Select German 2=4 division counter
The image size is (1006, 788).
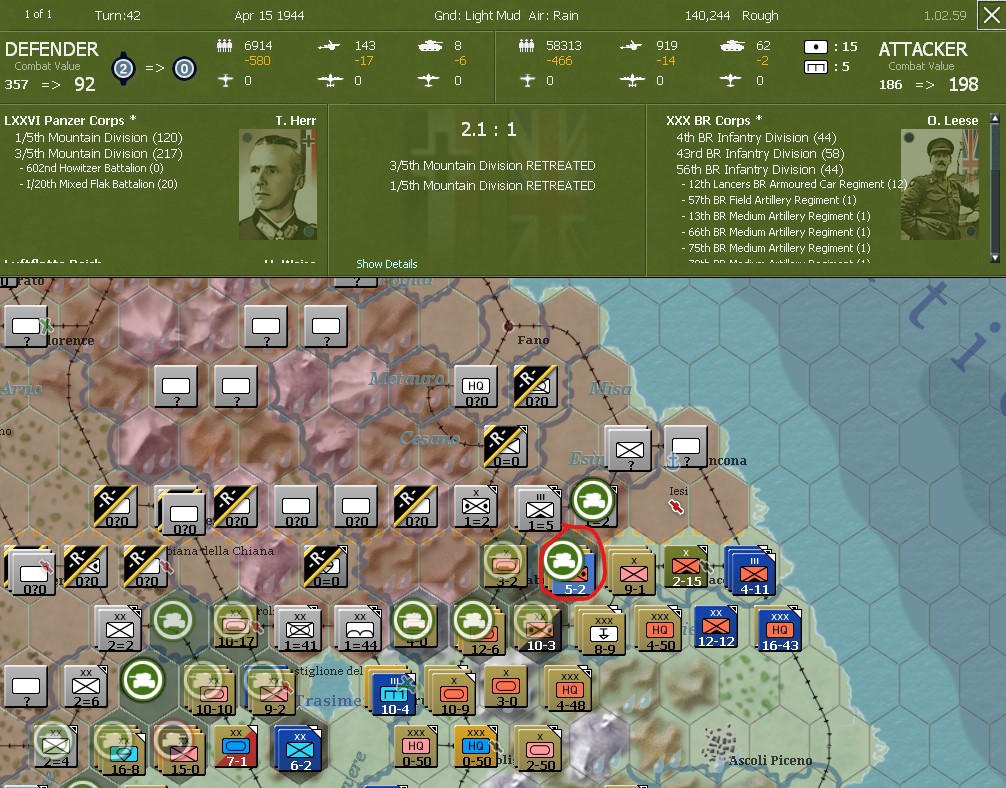click(x=56, y=748)
